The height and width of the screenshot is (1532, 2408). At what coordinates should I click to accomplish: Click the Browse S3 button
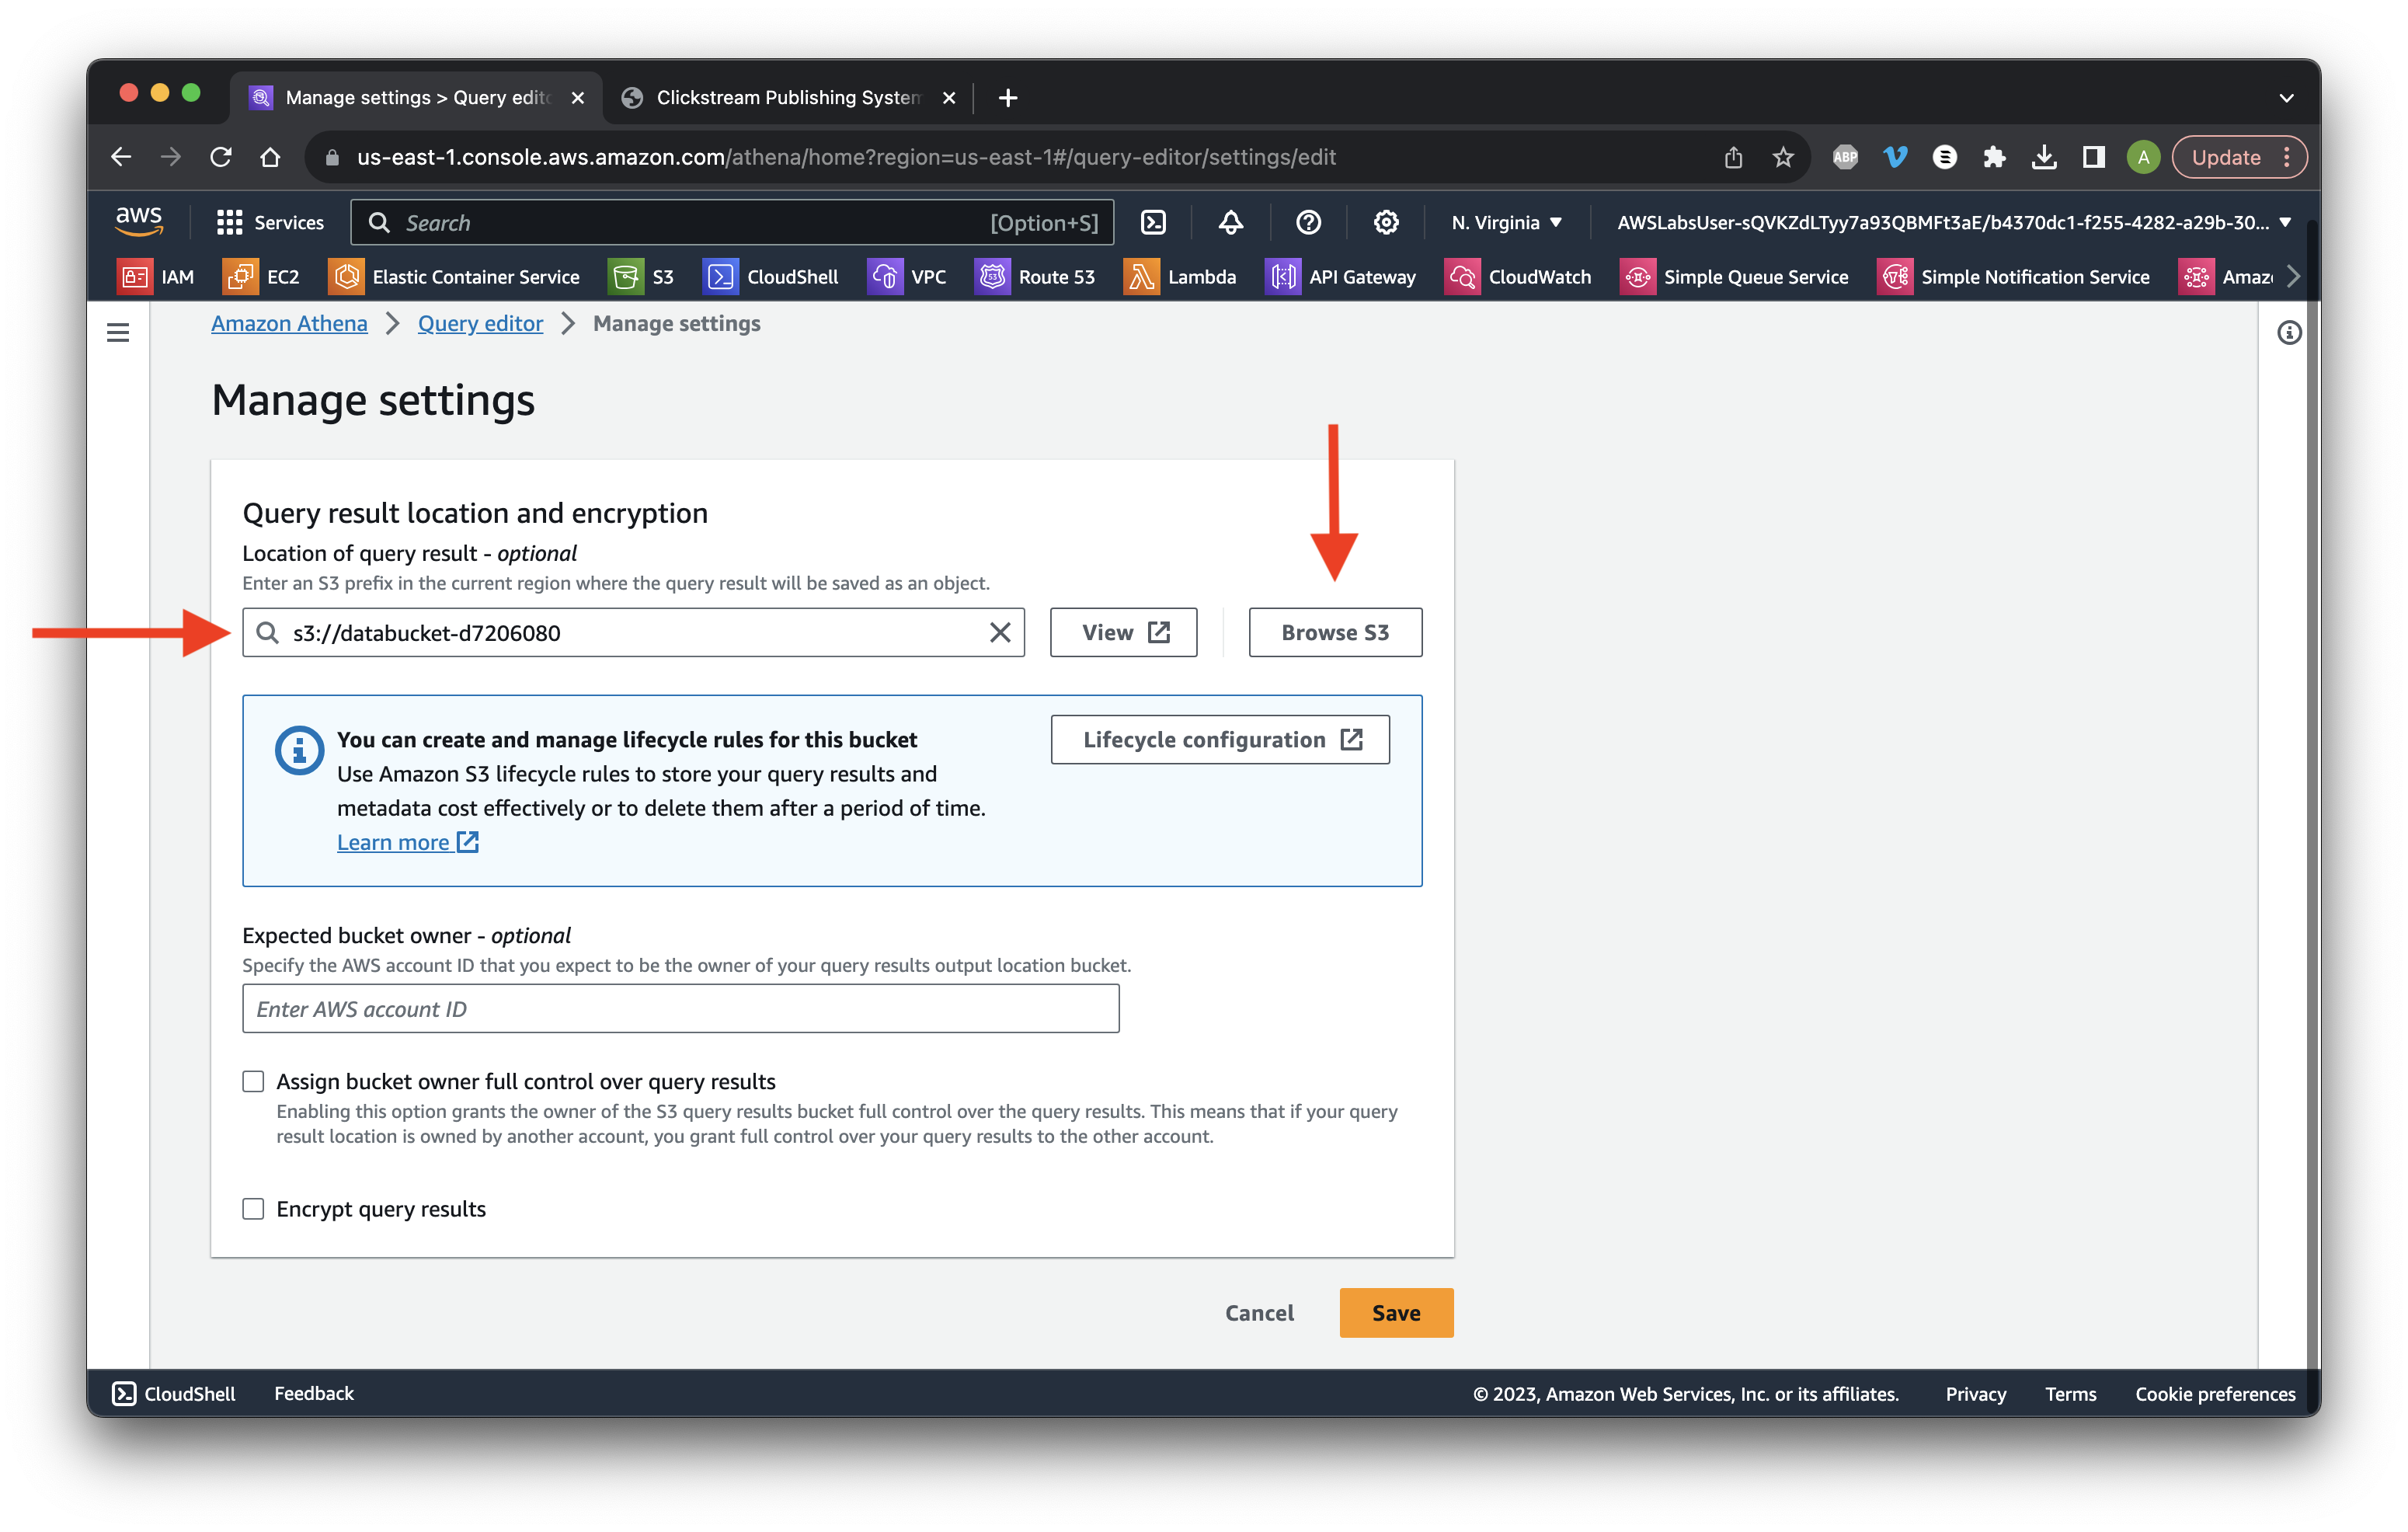click(1334, 632)
